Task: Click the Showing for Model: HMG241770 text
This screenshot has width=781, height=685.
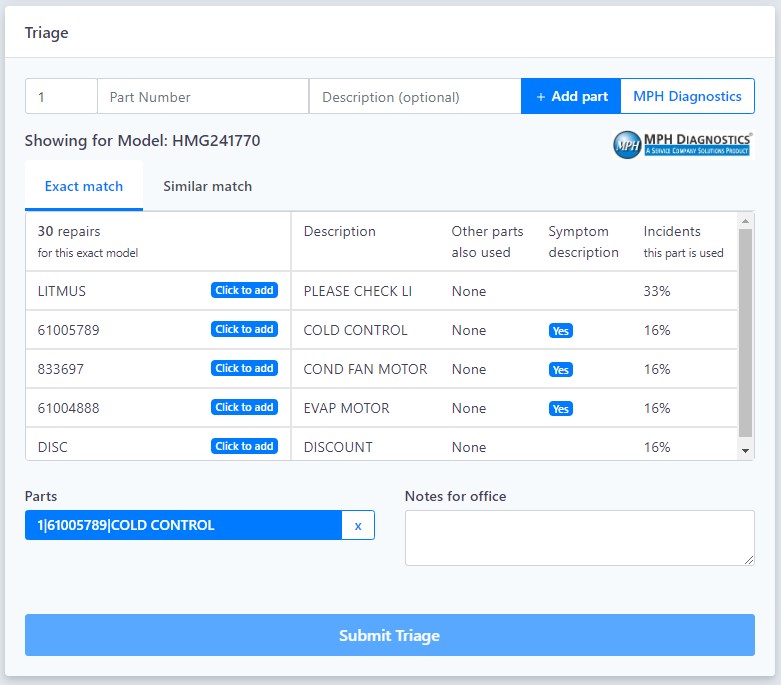Action: point(142,140)
